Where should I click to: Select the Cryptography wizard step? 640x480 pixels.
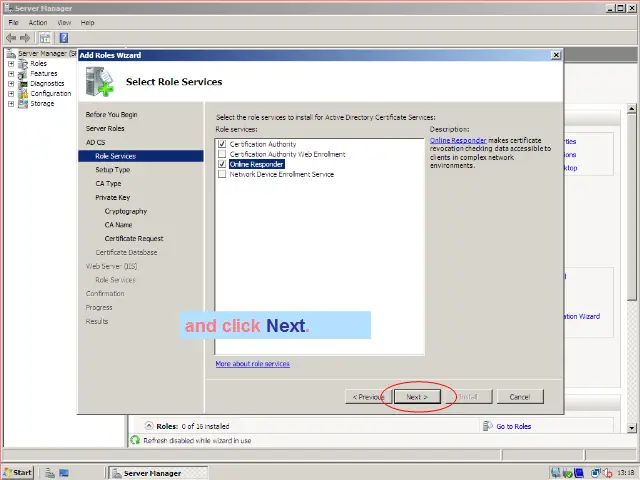click(126, 211)
